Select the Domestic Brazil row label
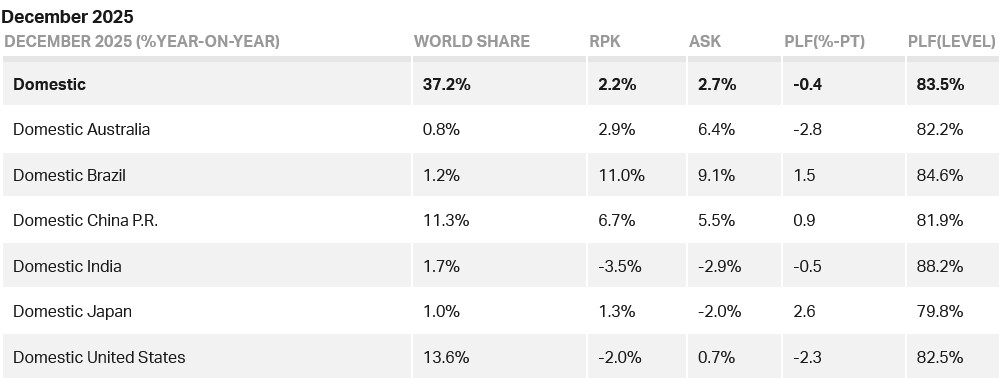999x378 pixels. click(69, 175)
